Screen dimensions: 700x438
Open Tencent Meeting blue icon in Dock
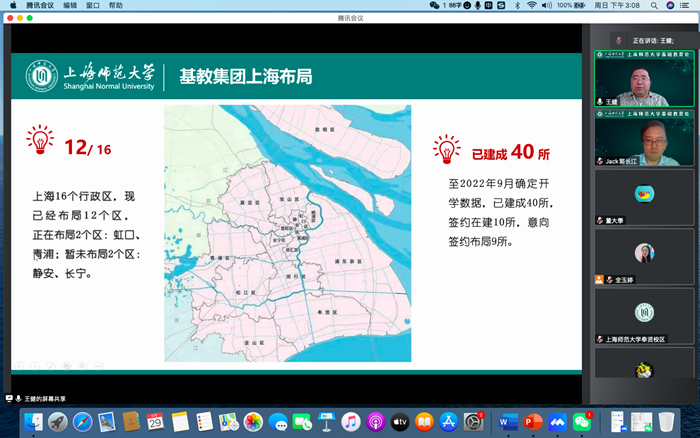pyautogui.click(x=557, y=422)
